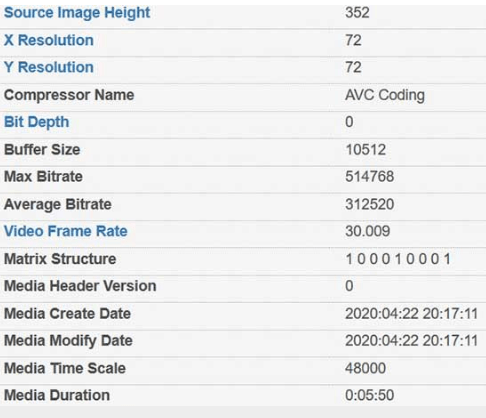Image resolution: width=486 pixels, height=418 pixels.
Task: Open the Source Image Height link
Action: click(77, 13)
